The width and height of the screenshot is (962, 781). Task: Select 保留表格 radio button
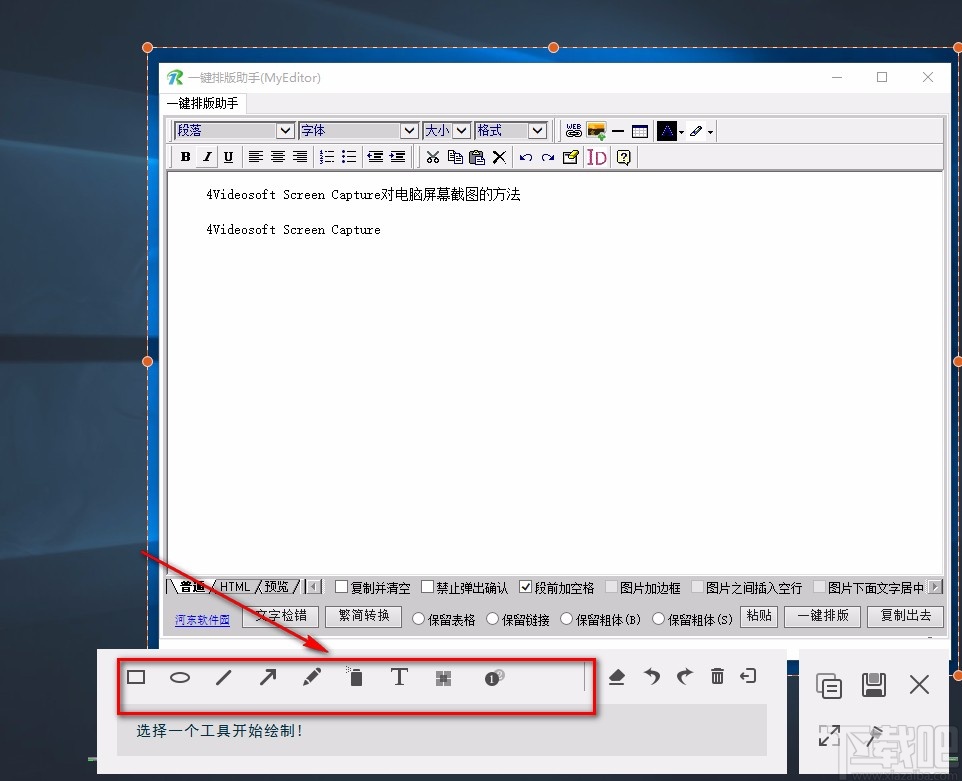(x=418, y=619)
